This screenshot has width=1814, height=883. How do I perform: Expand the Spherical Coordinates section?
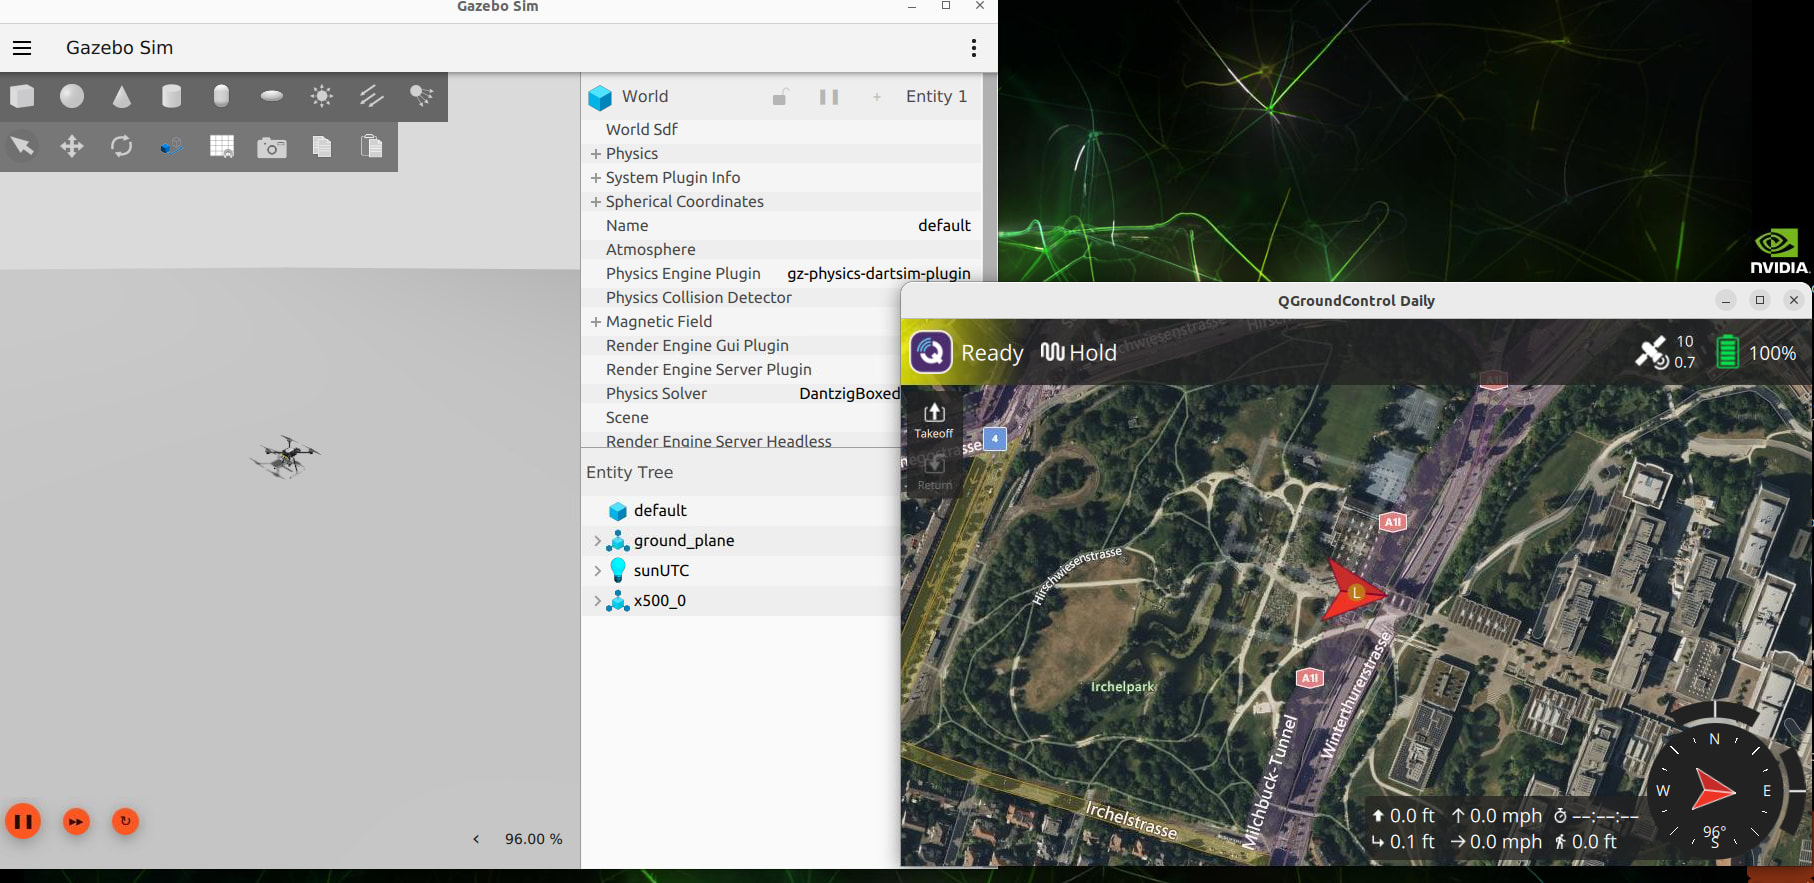point(596,202)
